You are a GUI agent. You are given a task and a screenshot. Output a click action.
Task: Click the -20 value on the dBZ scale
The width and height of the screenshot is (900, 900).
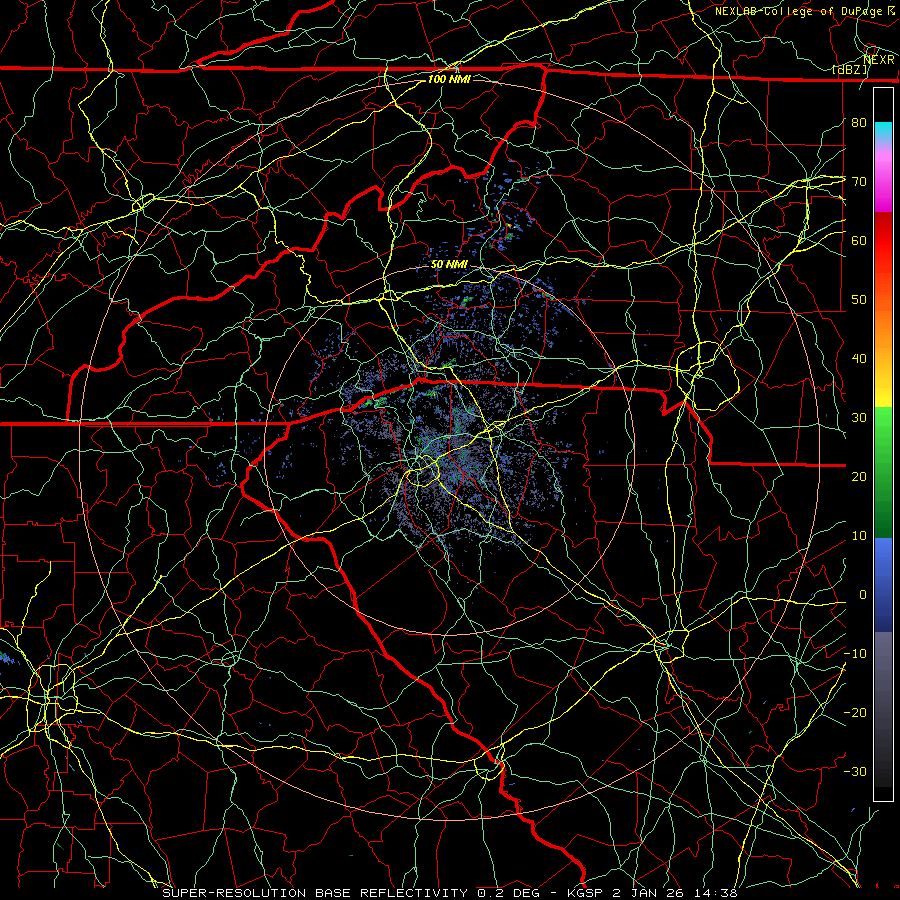click(855, 712)
